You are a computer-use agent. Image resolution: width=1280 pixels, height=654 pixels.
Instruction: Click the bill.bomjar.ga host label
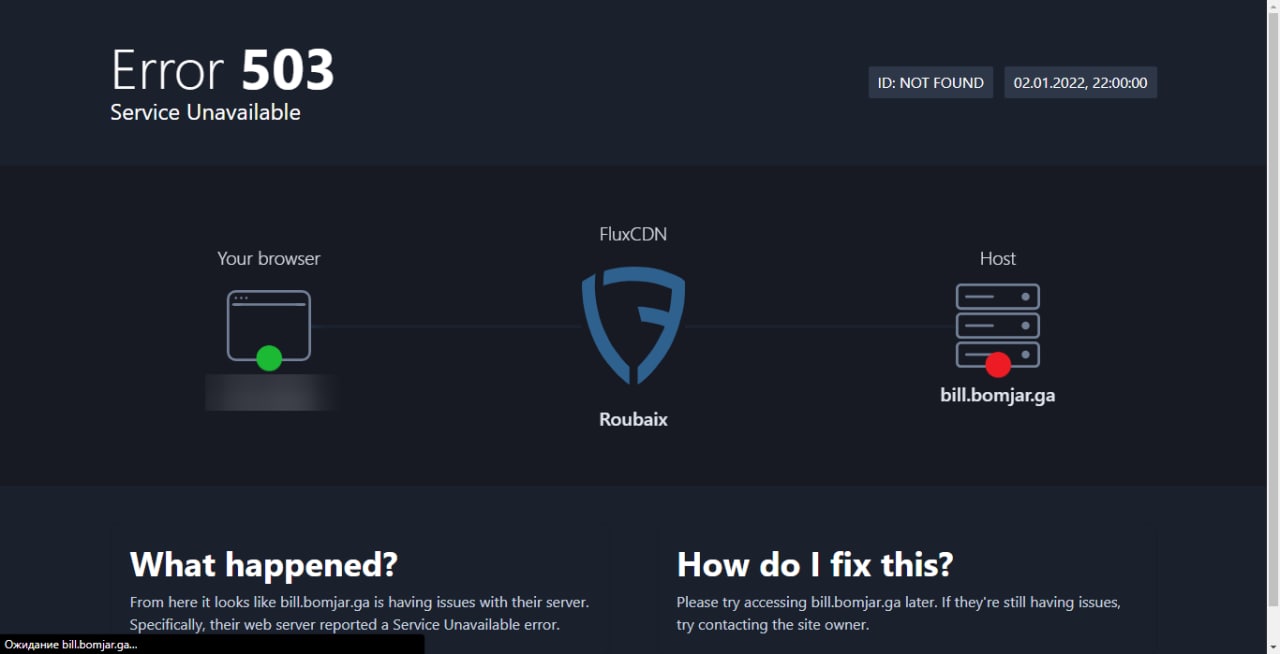997,395
